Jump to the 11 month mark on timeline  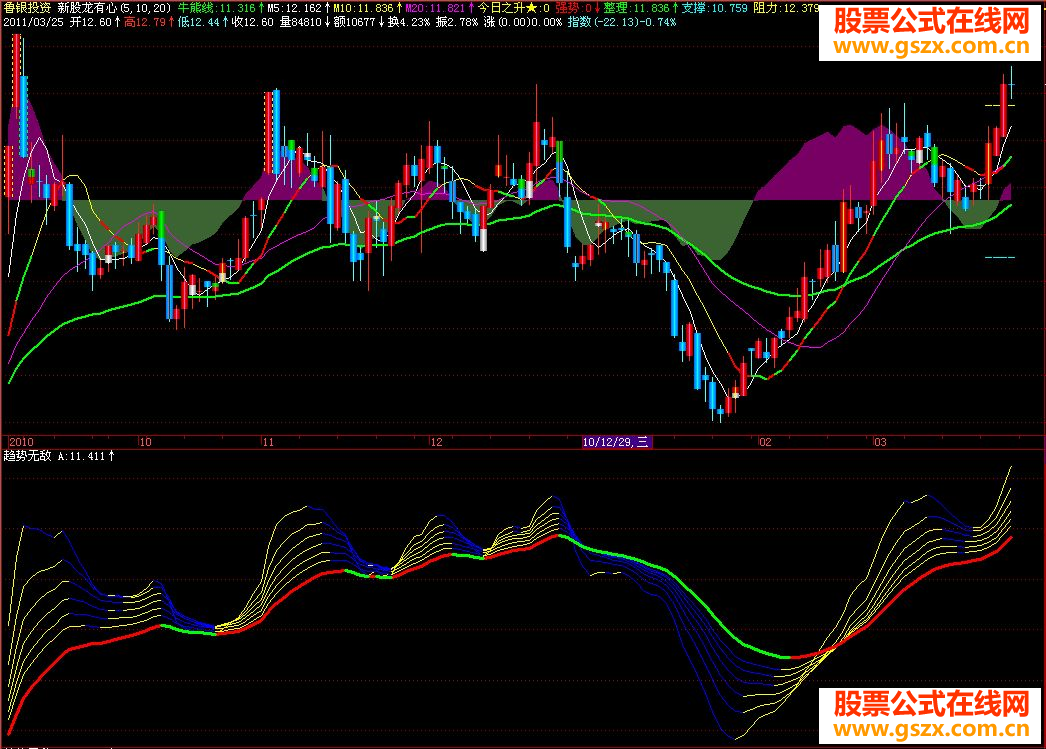[x=268, y=441]
